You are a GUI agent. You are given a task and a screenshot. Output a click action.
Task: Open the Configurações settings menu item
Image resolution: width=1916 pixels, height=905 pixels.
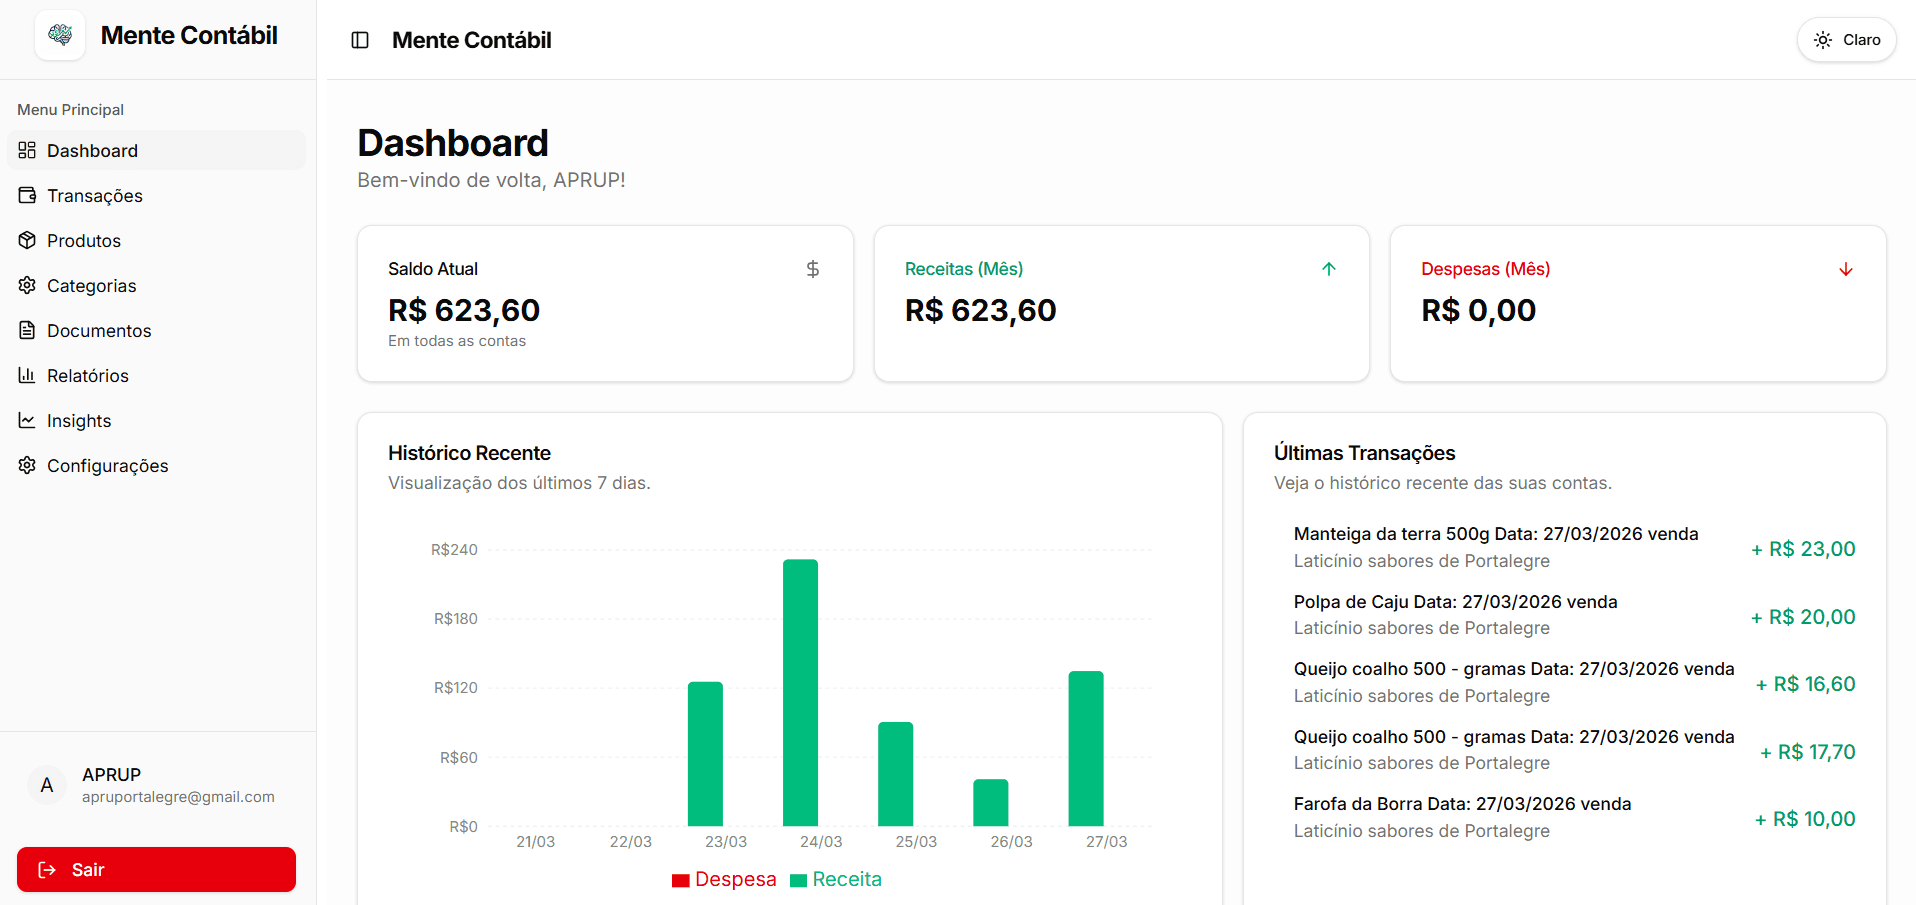pos(107,466)
